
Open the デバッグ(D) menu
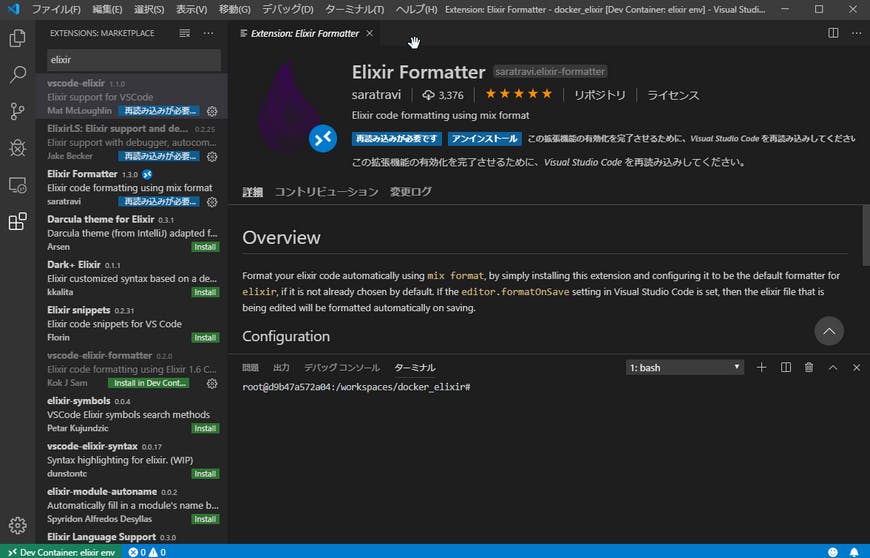click(x=287, y=9)
